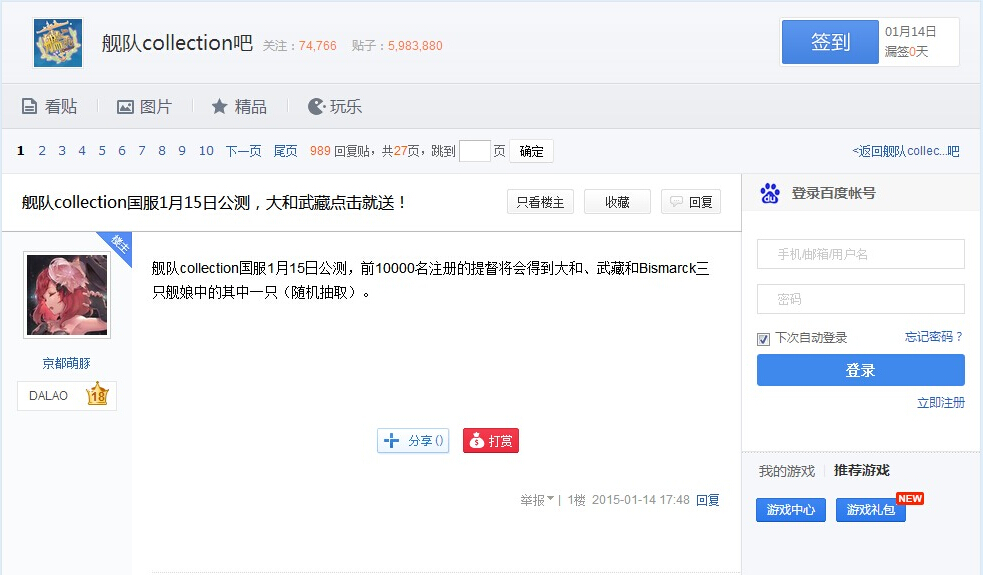
Task: Open 游戏礼包 game gift pack button
Action: (x=870, y=510)
